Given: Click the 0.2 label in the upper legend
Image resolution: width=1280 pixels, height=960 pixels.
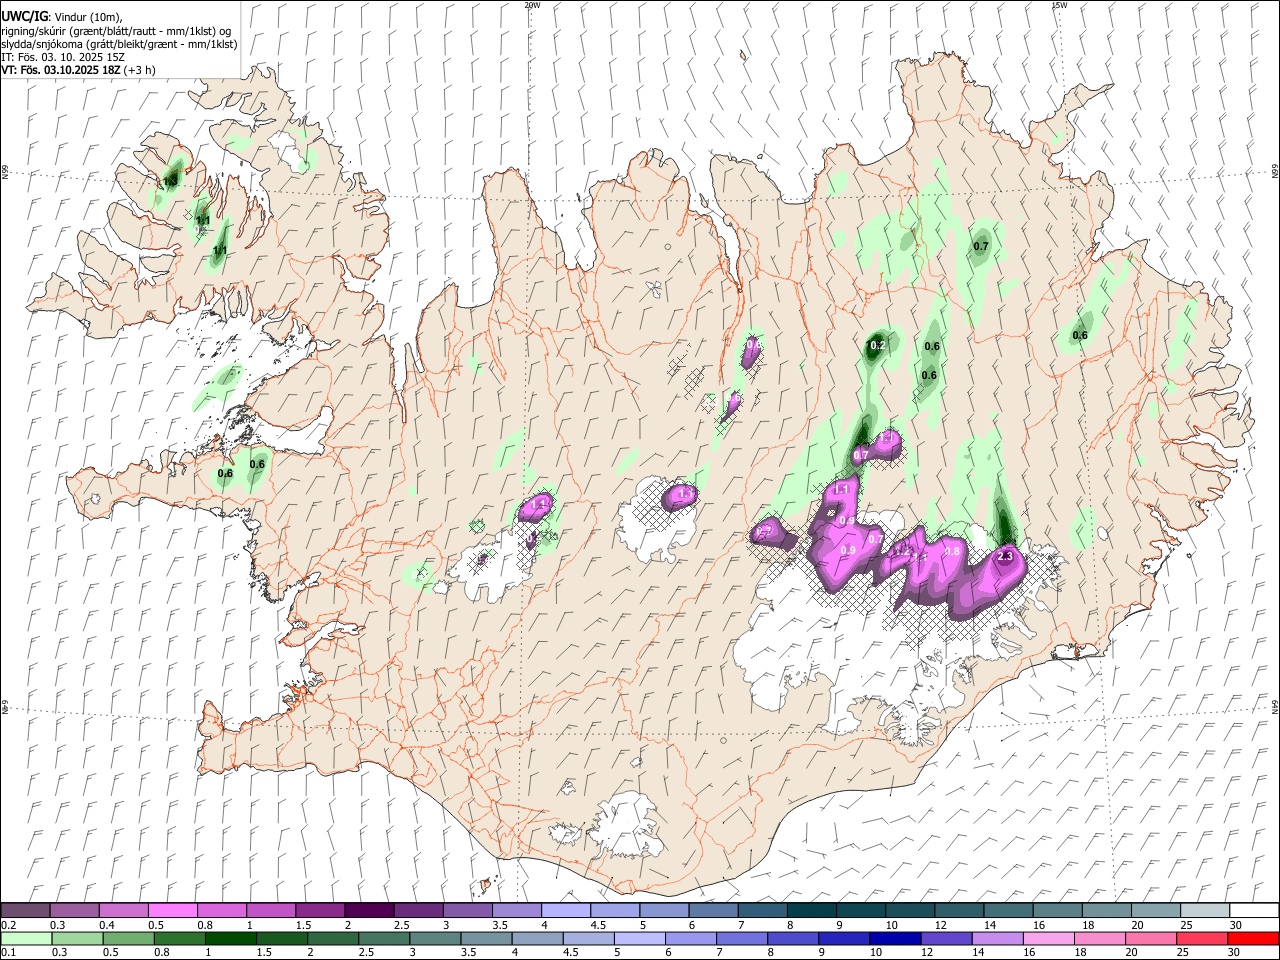Looking at the screenshot, I should [9, 925].
